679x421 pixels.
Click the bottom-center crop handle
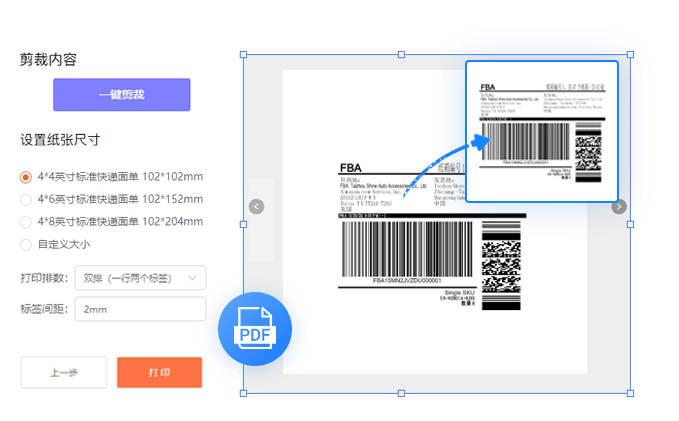401,393
